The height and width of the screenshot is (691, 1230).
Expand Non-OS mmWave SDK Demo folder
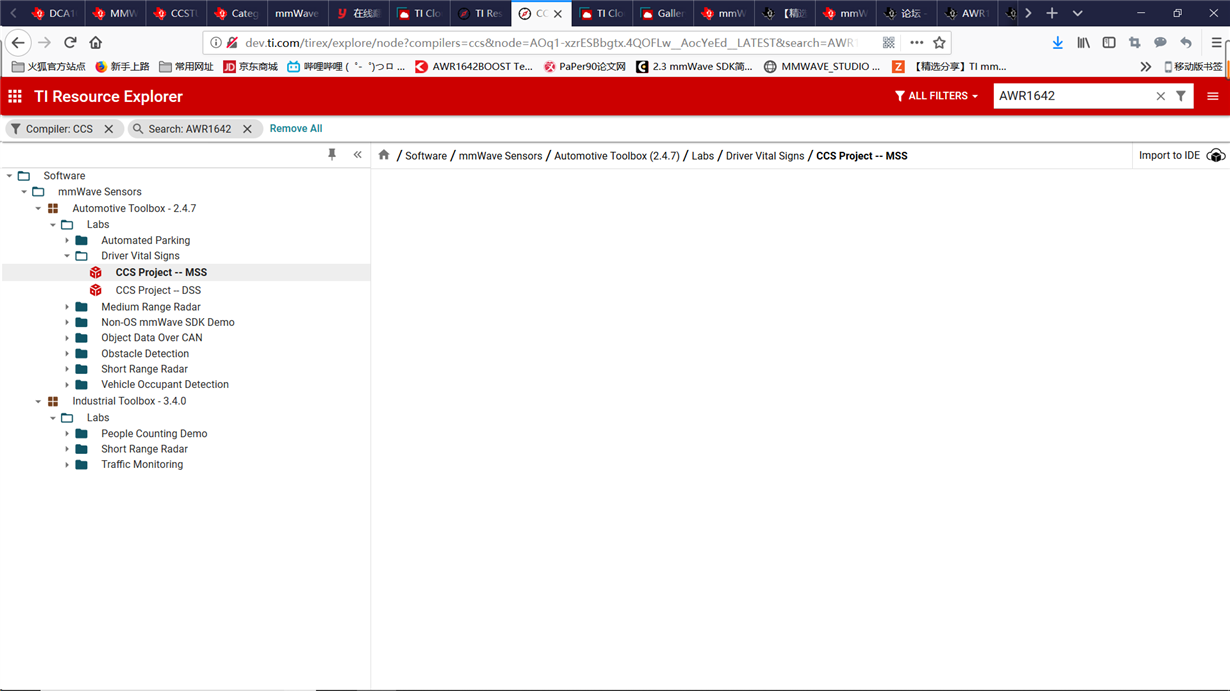point(67,323)
